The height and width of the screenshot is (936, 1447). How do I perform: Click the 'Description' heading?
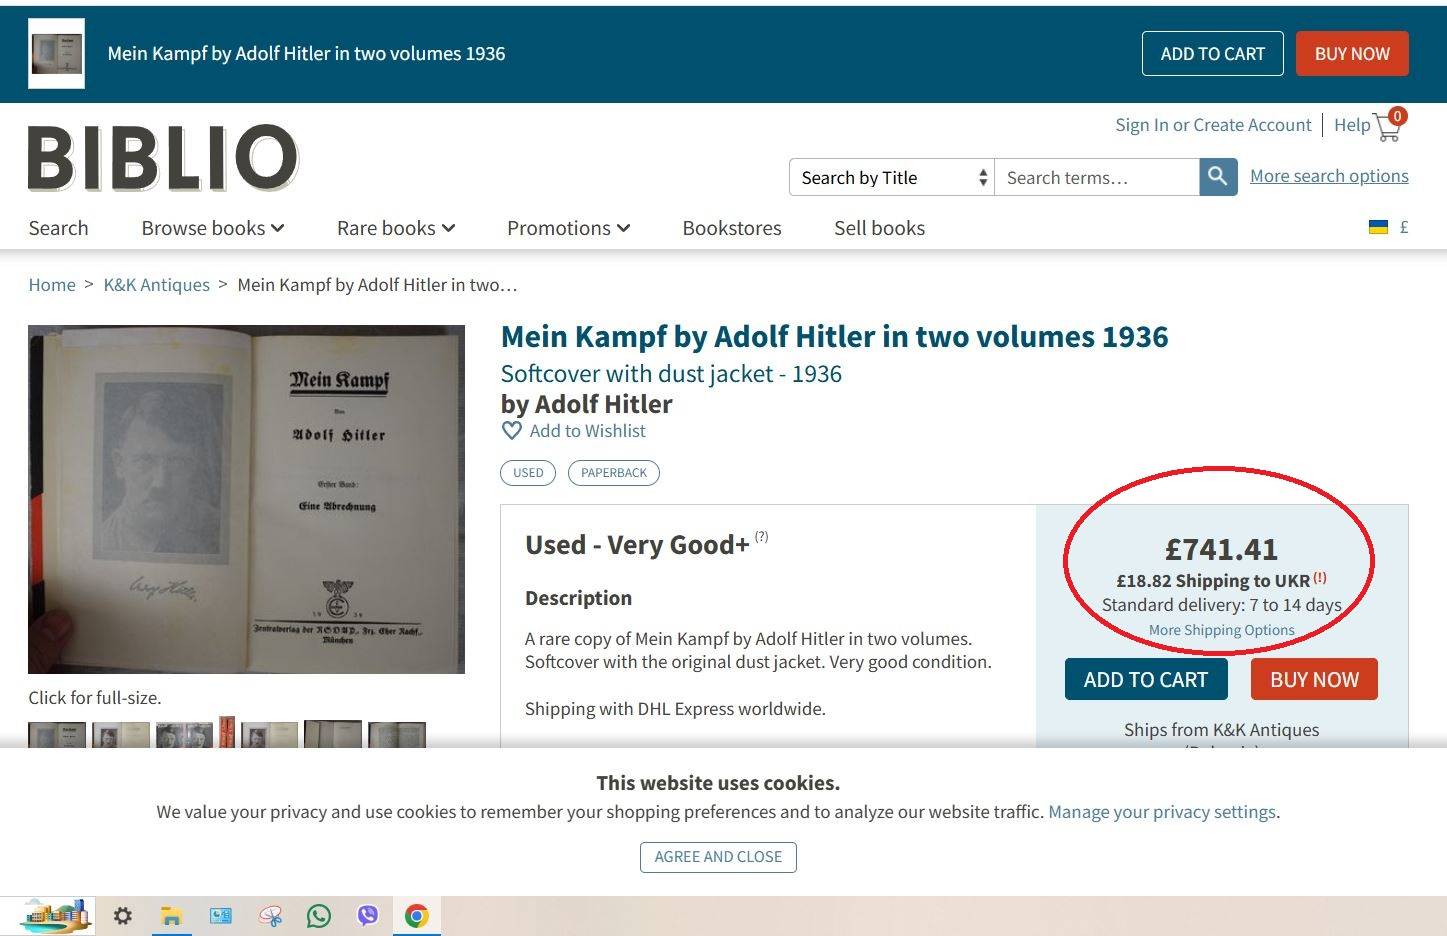click(578, 598)
